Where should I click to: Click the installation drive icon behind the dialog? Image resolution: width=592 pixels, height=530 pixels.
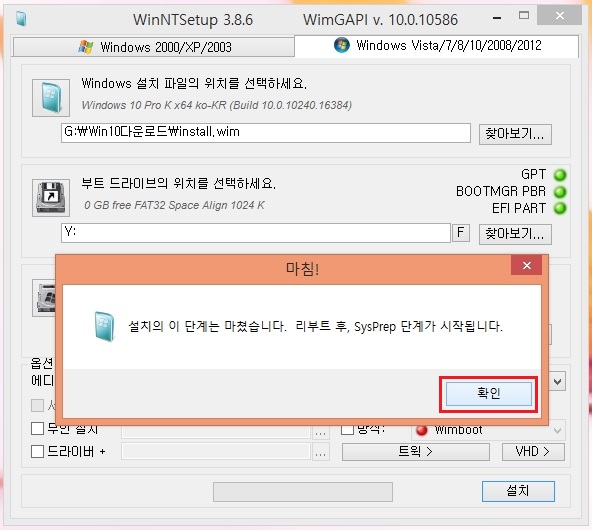click(44, 298)
